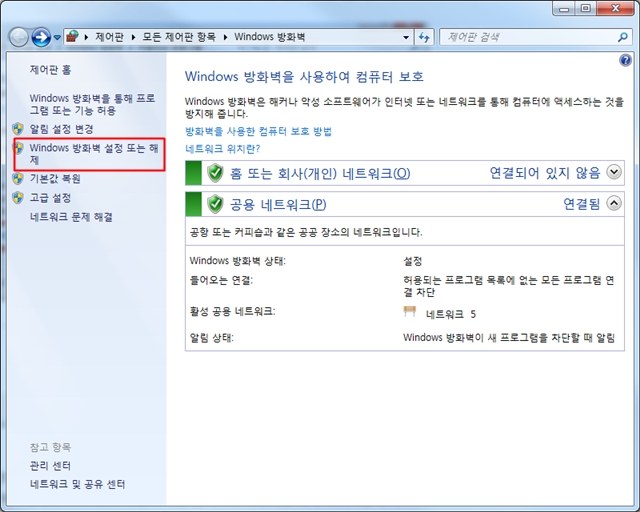The height and width of the screenshot is (512, 640).
Task: Collapse the 공용 네트워크 section chevron
Action: point(614,203)
